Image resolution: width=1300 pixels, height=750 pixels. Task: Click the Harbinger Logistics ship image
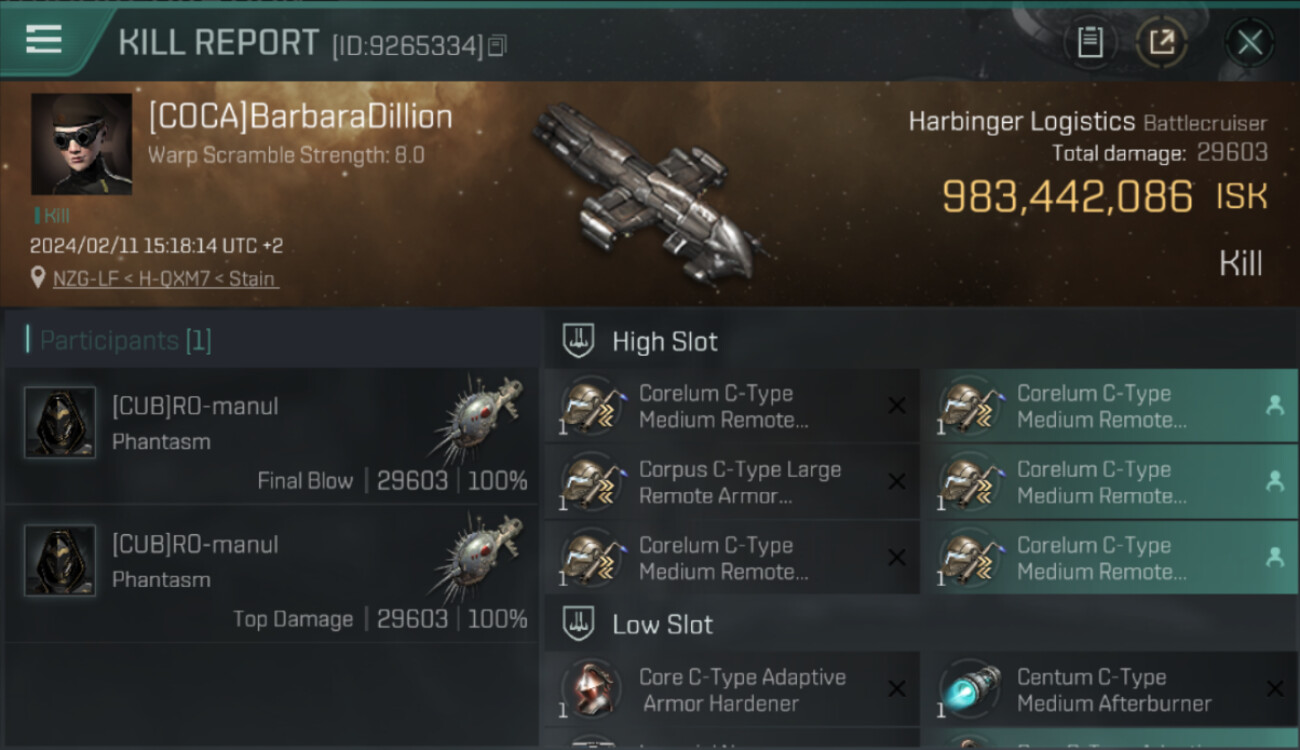click(x=645, y=190)
